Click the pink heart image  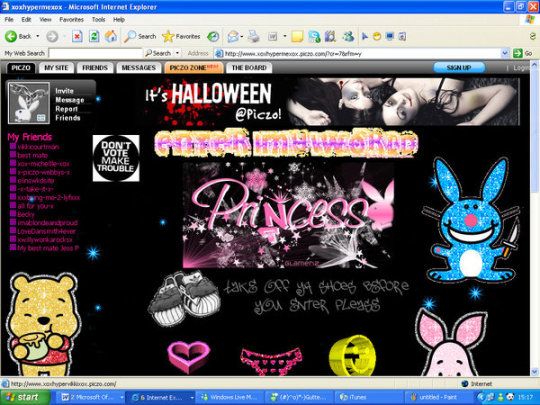188,356
